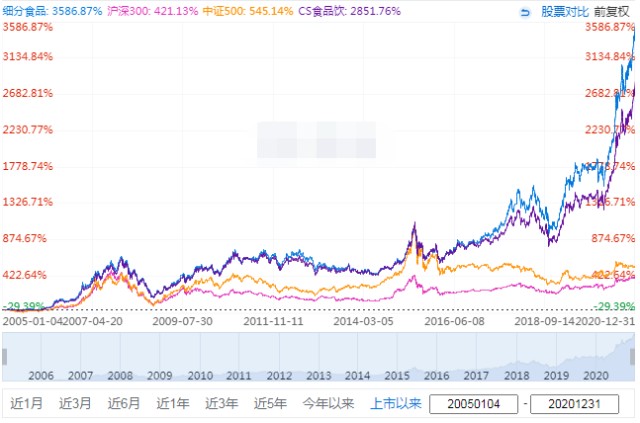Select the 近3月 time range

coord(76,404)
